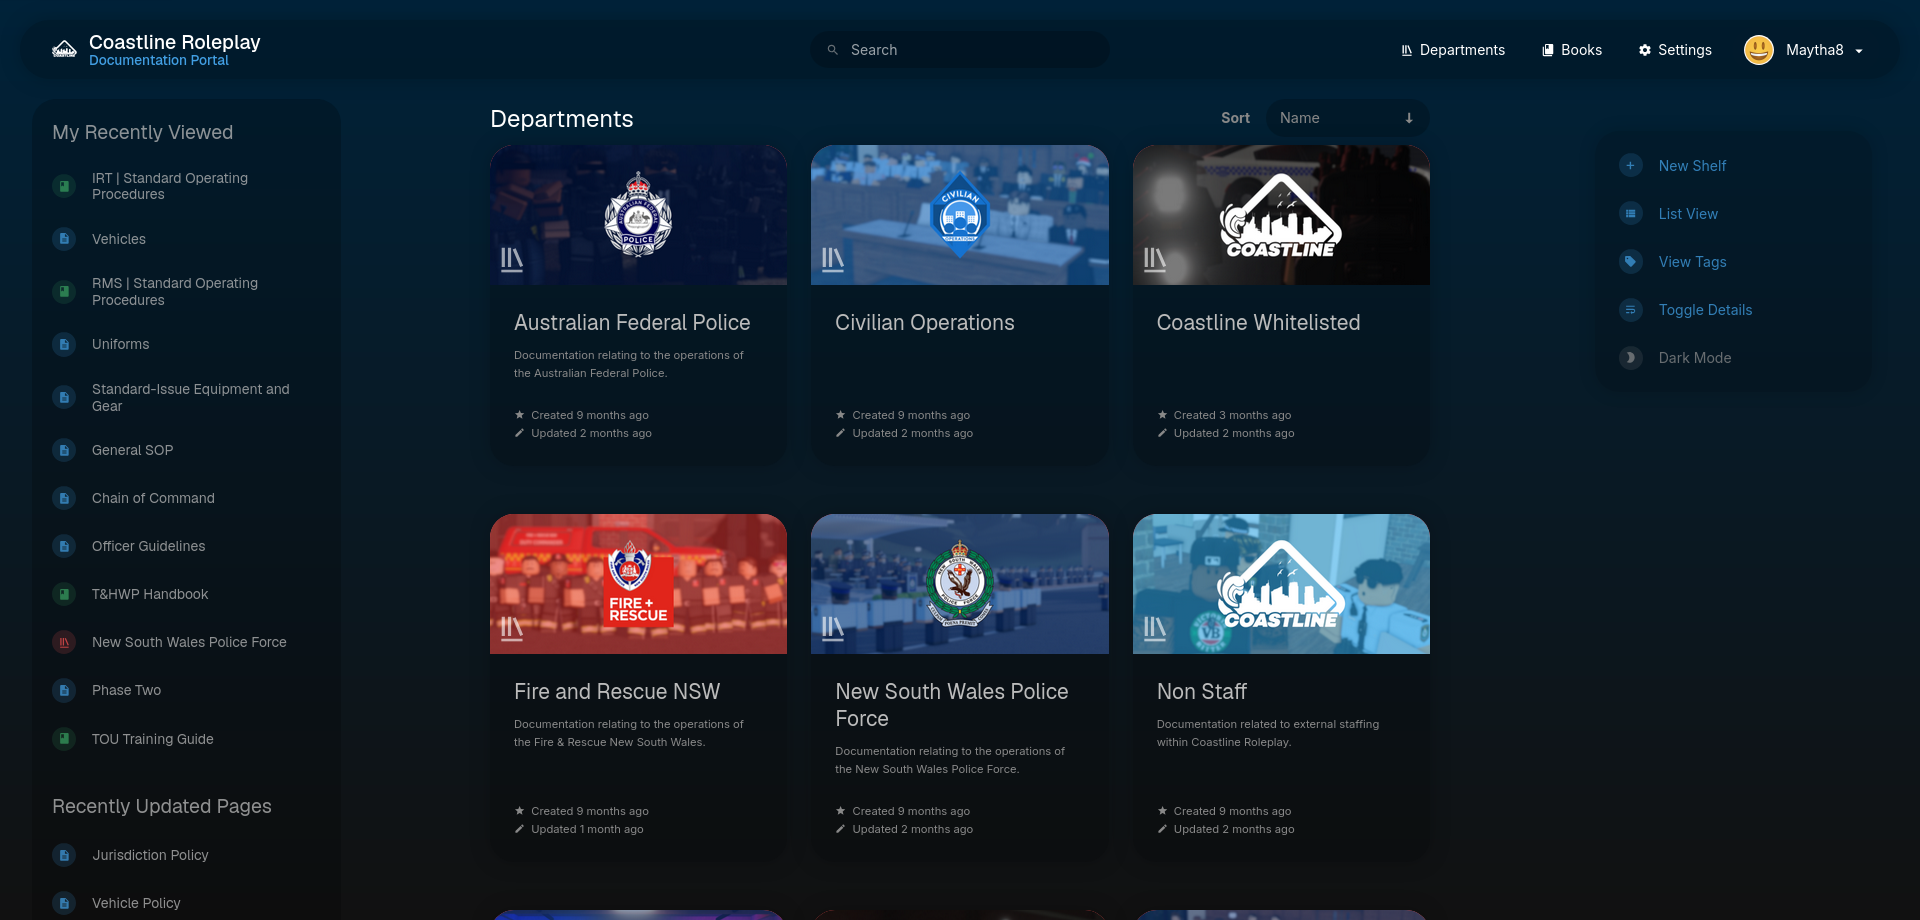
Task: Click the sort direction arrow icon
Action: tap(1409, 118)
